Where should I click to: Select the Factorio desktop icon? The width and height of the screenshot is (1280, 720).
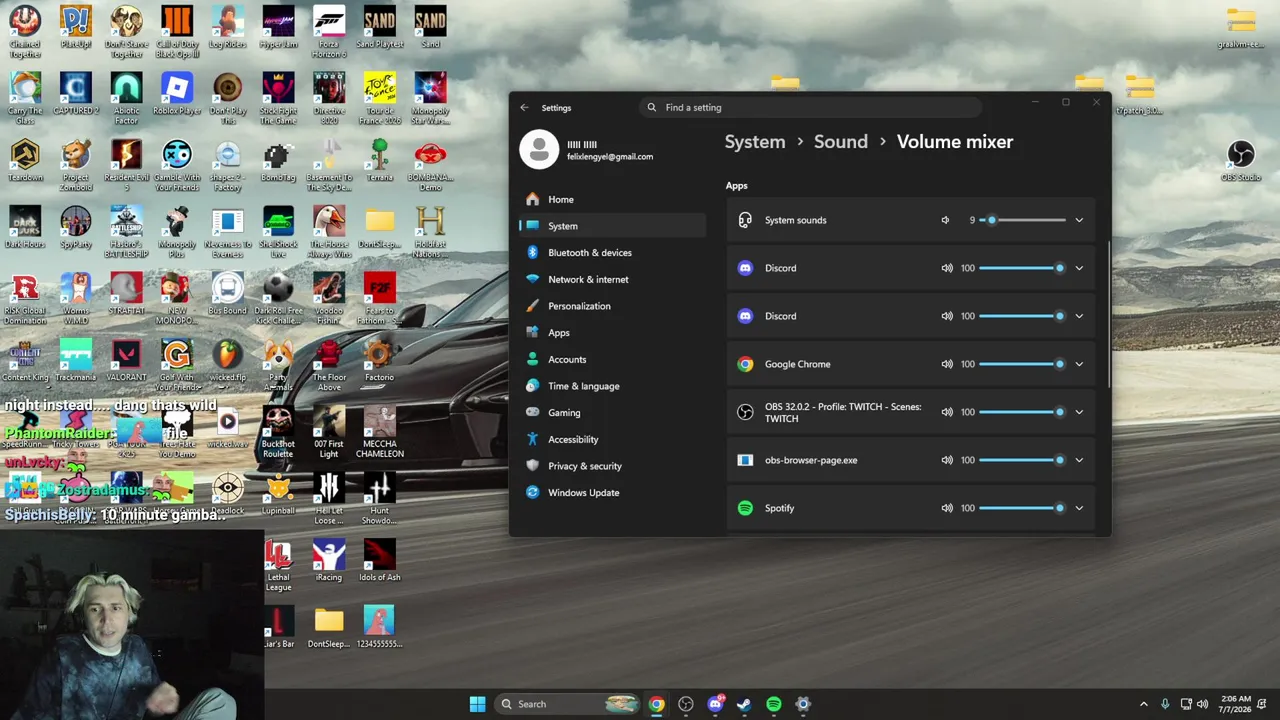379,361
